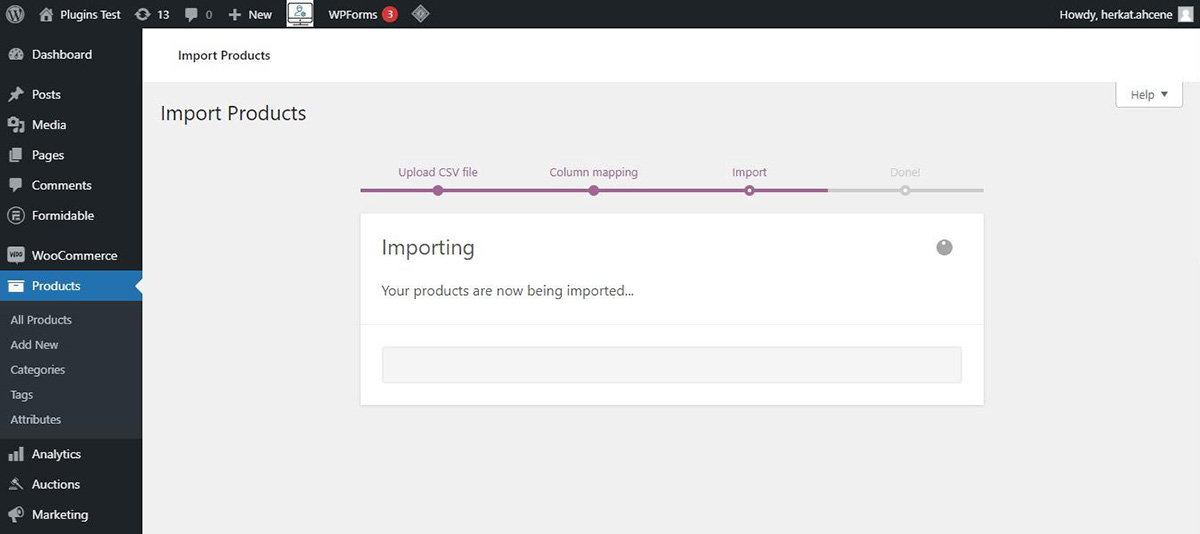Open Dashboard from the sidebar
This screenshot has width=1200, height=534.
(x=61, y=55)
